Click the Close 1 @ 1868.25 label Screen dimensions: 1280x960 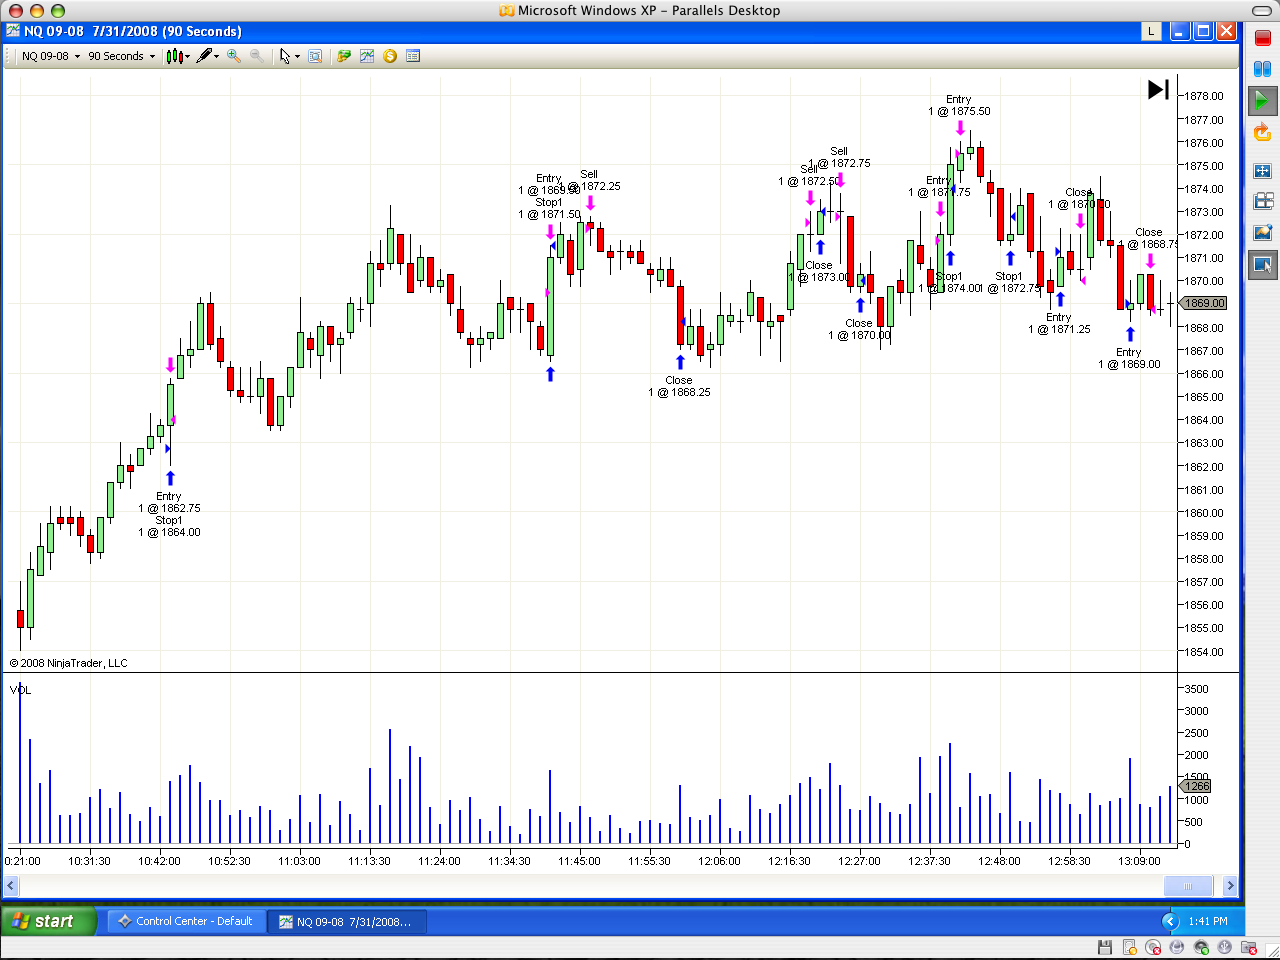coord(679,386)
